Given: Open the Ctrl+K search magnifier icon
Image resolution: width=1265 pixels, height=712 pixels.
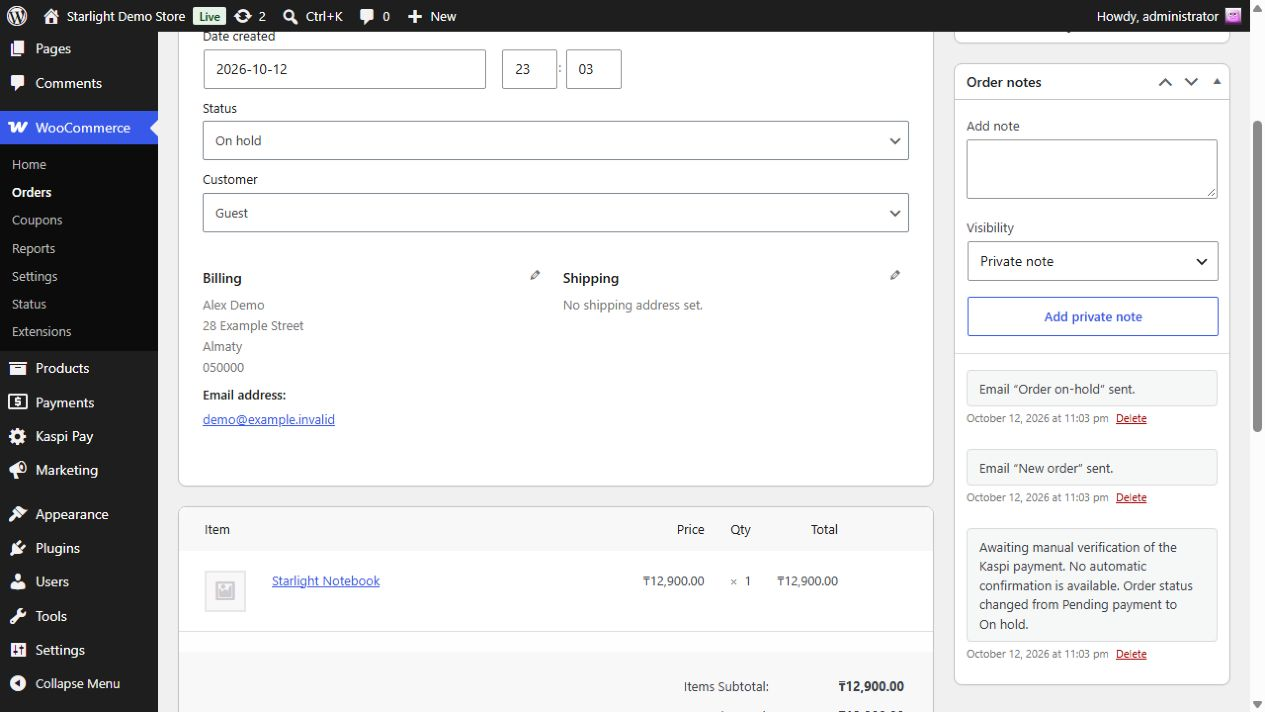Looking at the screenshot, I should 290,16.
